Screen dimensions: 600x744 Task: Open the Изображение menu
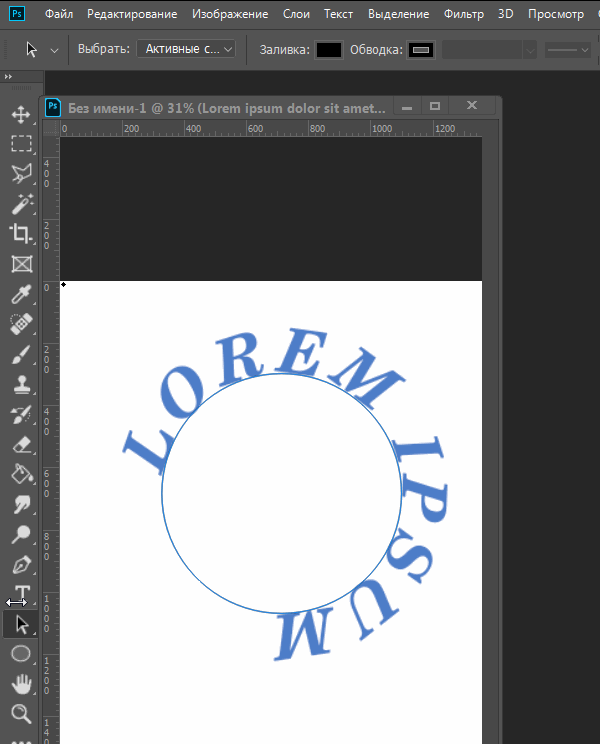[230, 14]
